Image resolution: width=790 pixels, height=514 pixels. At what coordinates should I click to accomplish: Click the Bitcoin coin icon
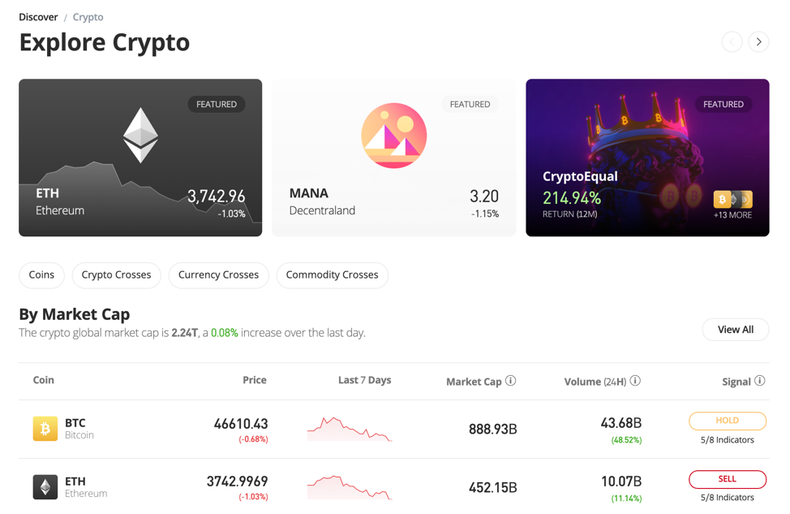pos(45,429)
